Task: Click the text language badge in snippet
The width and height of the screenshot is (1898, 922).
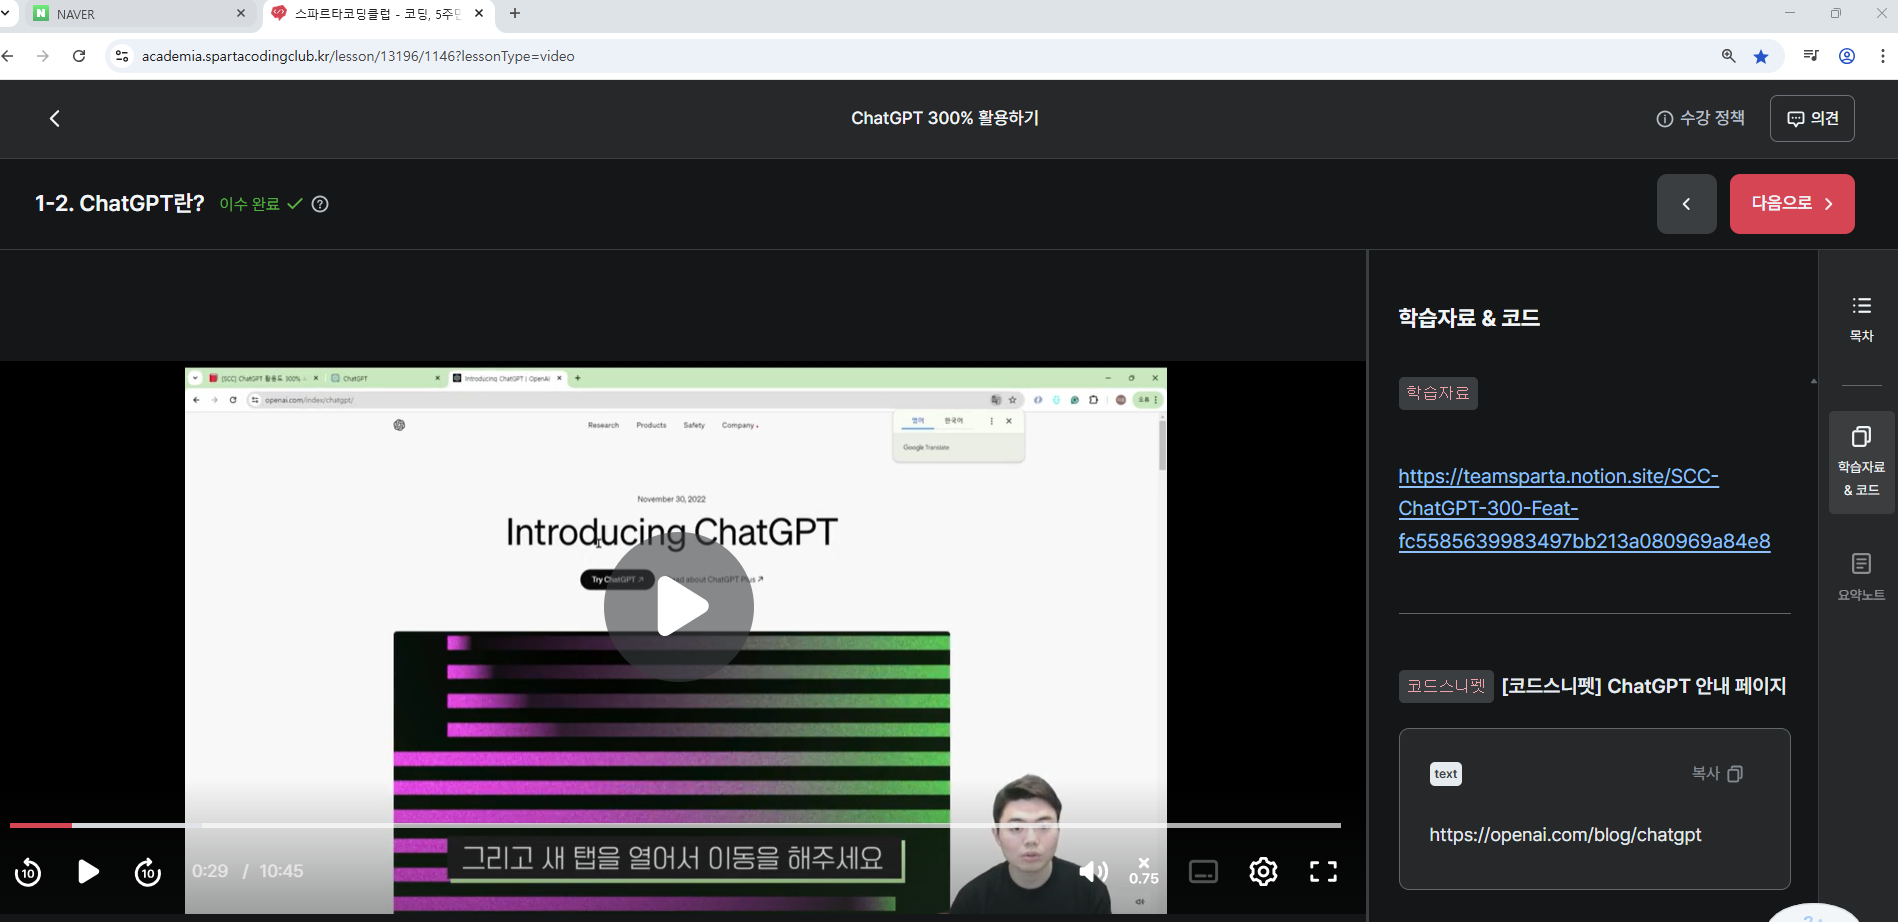Action: [x=1446, y=774]
